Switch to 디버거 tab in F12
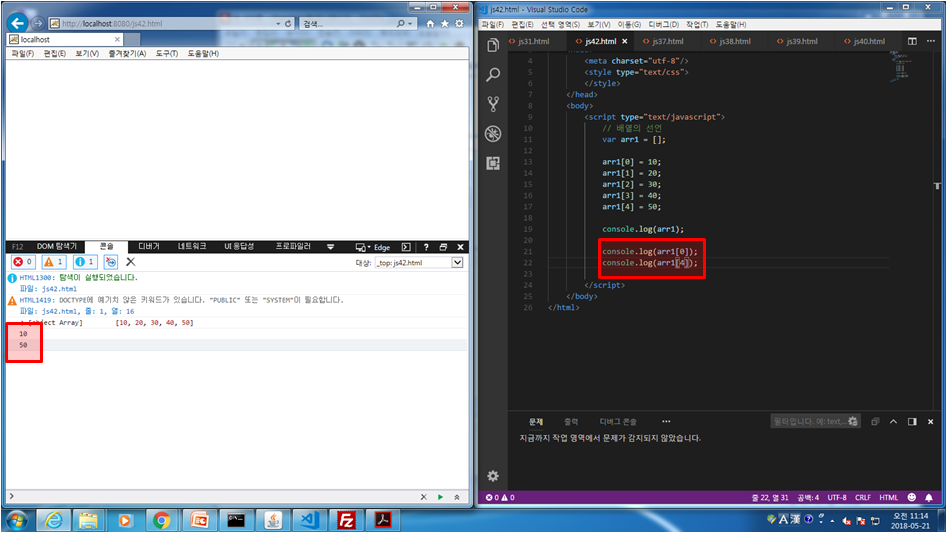 [149, 246]
